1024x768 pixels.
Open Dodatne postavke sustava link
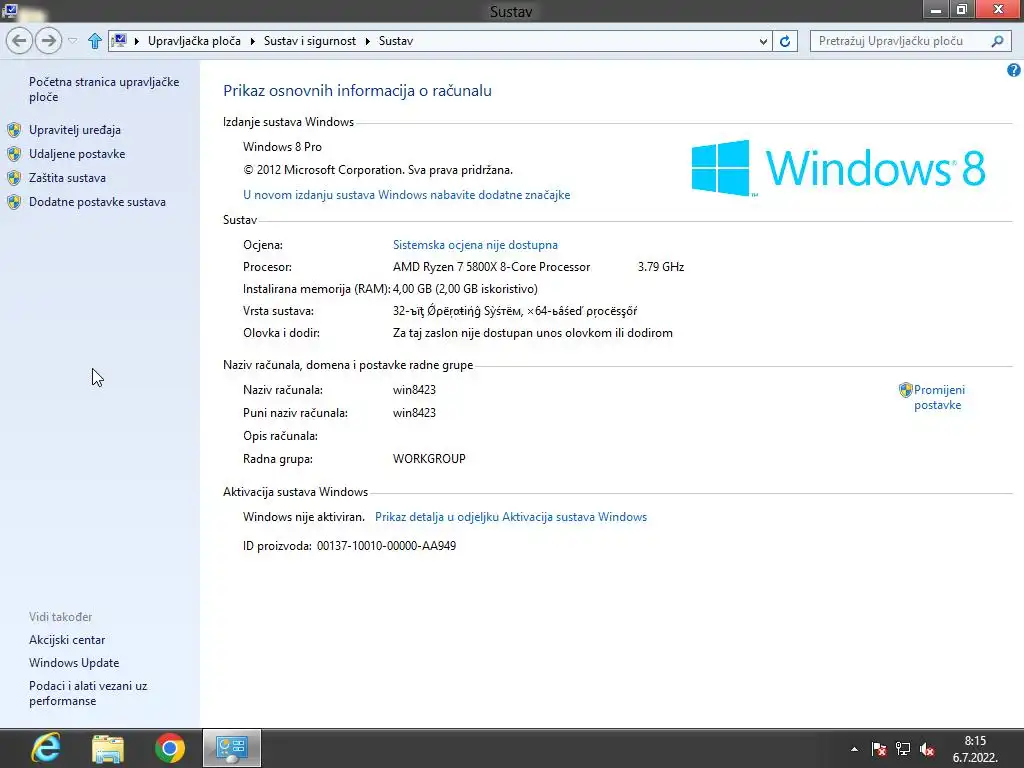coord(97,202)
